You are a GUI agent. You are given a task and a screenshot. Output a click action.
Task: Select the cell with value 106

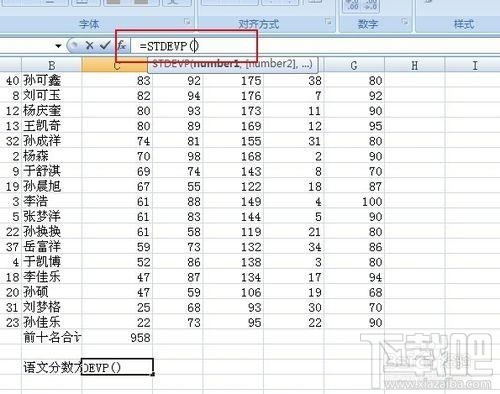233,292
